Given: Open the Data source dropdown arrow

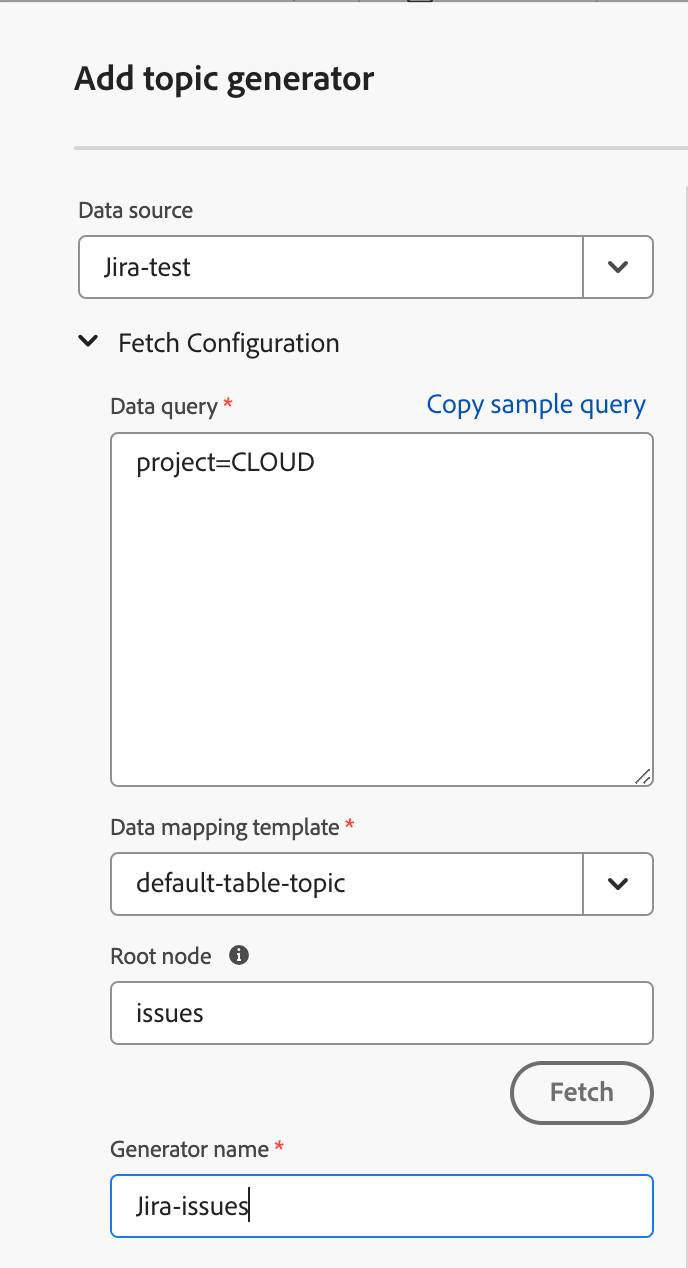Looking at the screenshot, I should [x=618, y=267].
